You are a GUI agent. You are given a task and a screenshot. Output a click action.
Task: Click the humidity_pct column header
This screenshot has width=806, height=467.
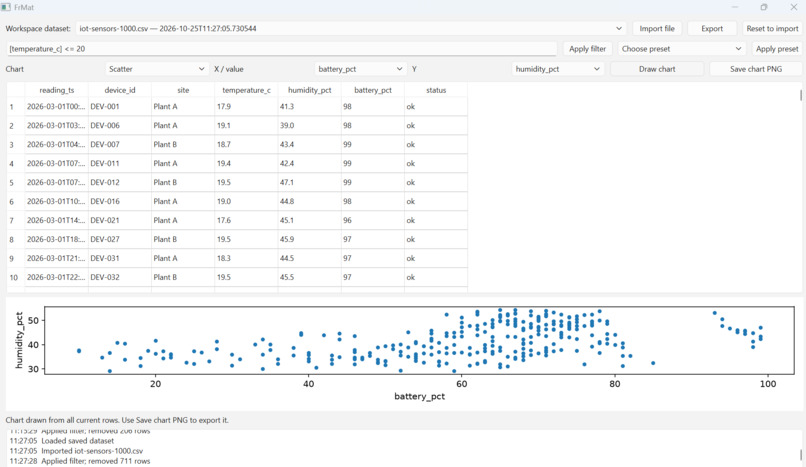pyautogui.click(x=309, y=90)
